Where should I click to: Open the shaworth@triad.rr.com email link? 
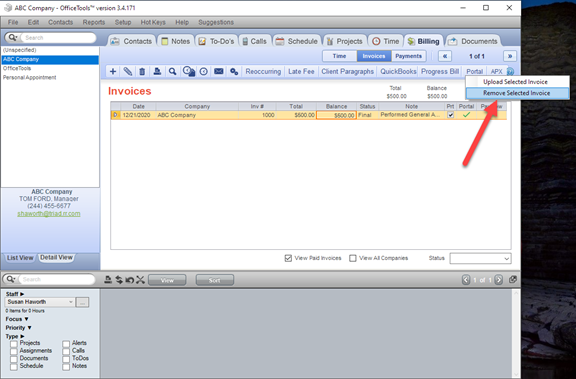49,214
